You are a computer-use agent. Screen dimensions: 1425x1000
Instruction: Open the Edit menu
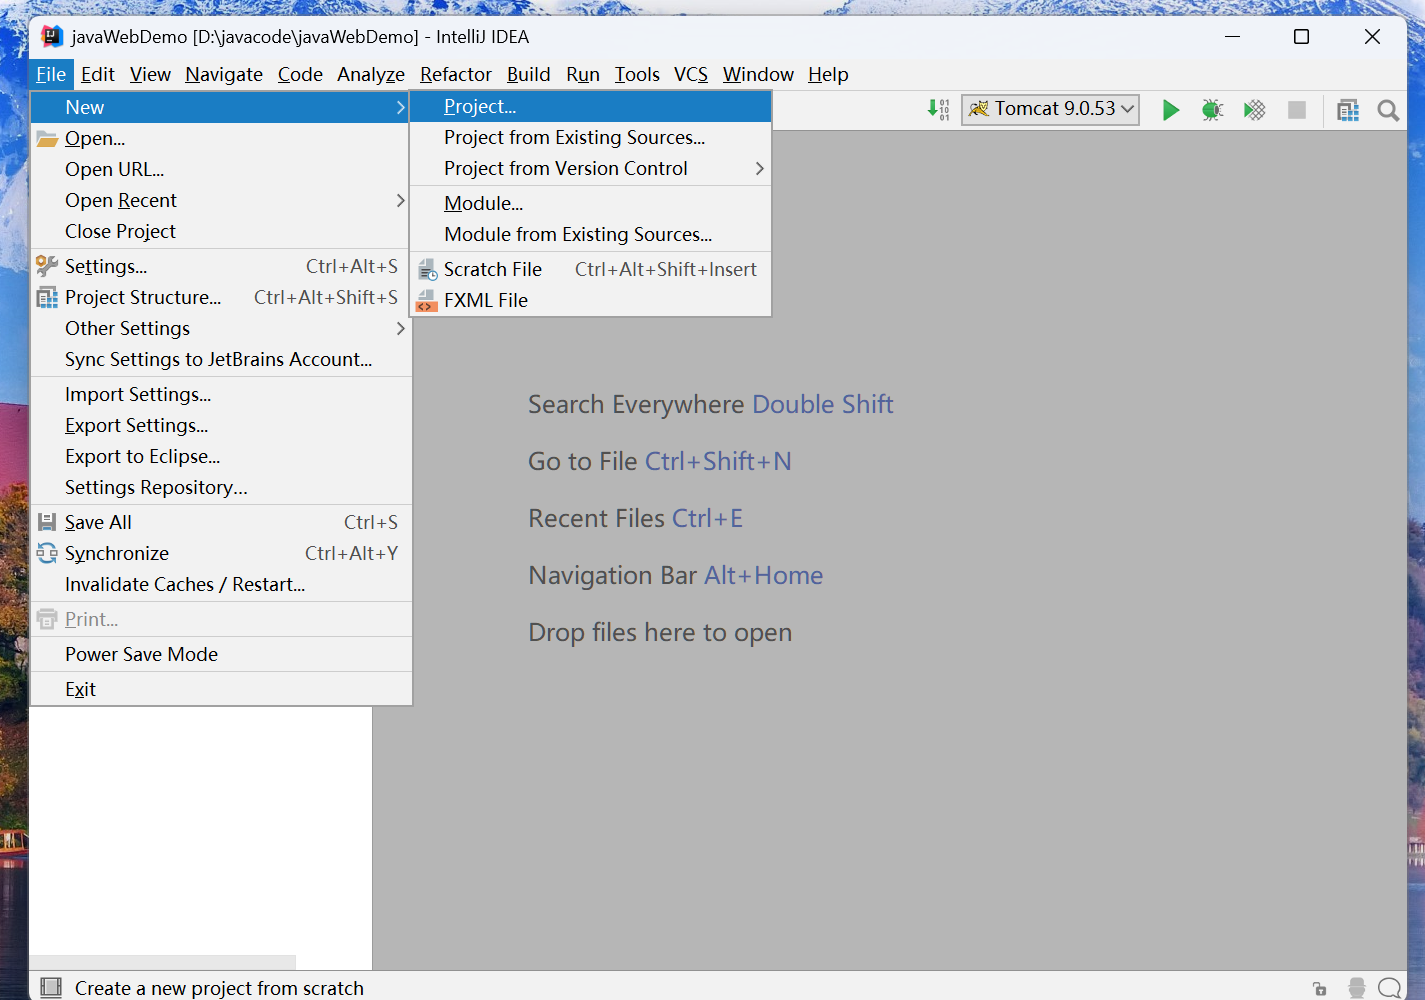click(98, 74)
